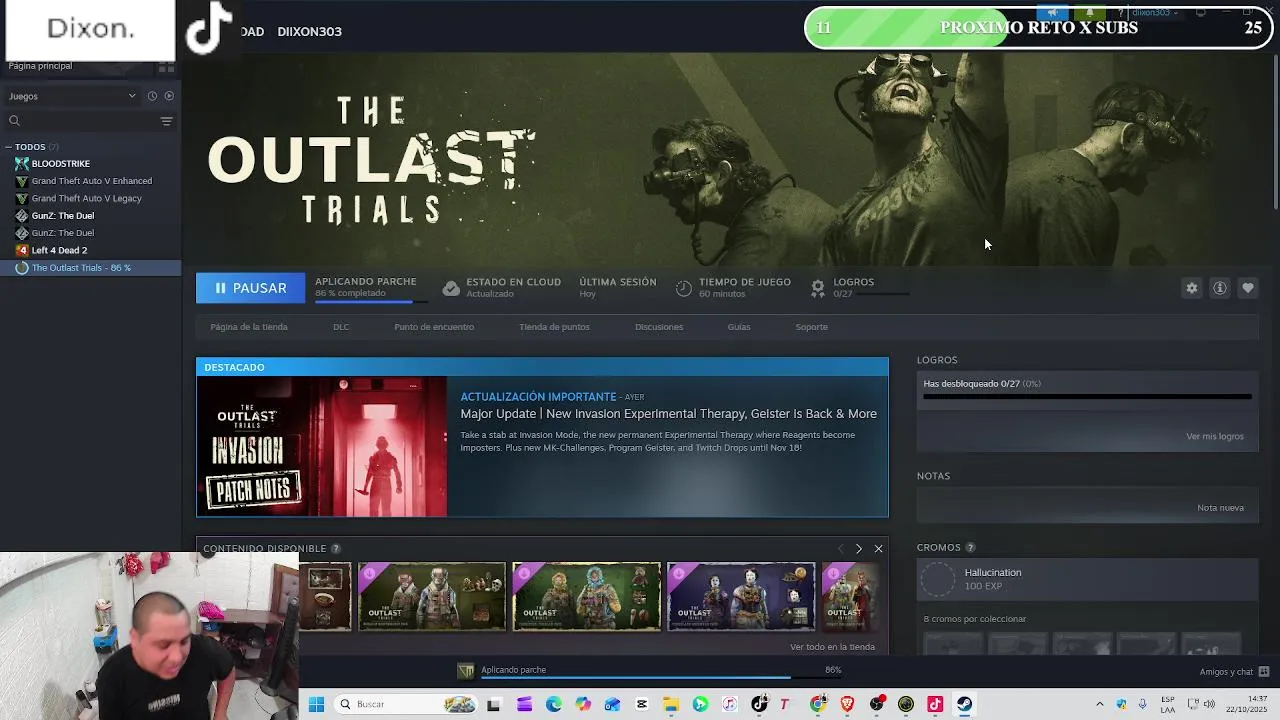
Task: Open DIIXON303 profile menu tab
Action: tap(309, 32)
